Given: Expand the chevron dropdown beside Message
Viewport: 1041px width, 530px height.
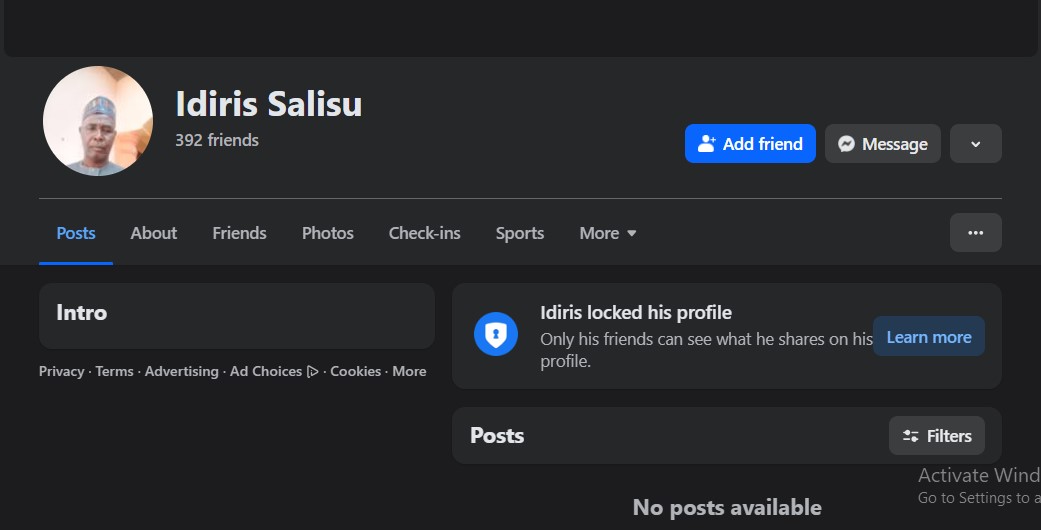Looking at the screenshot, I should click(975, 144).
